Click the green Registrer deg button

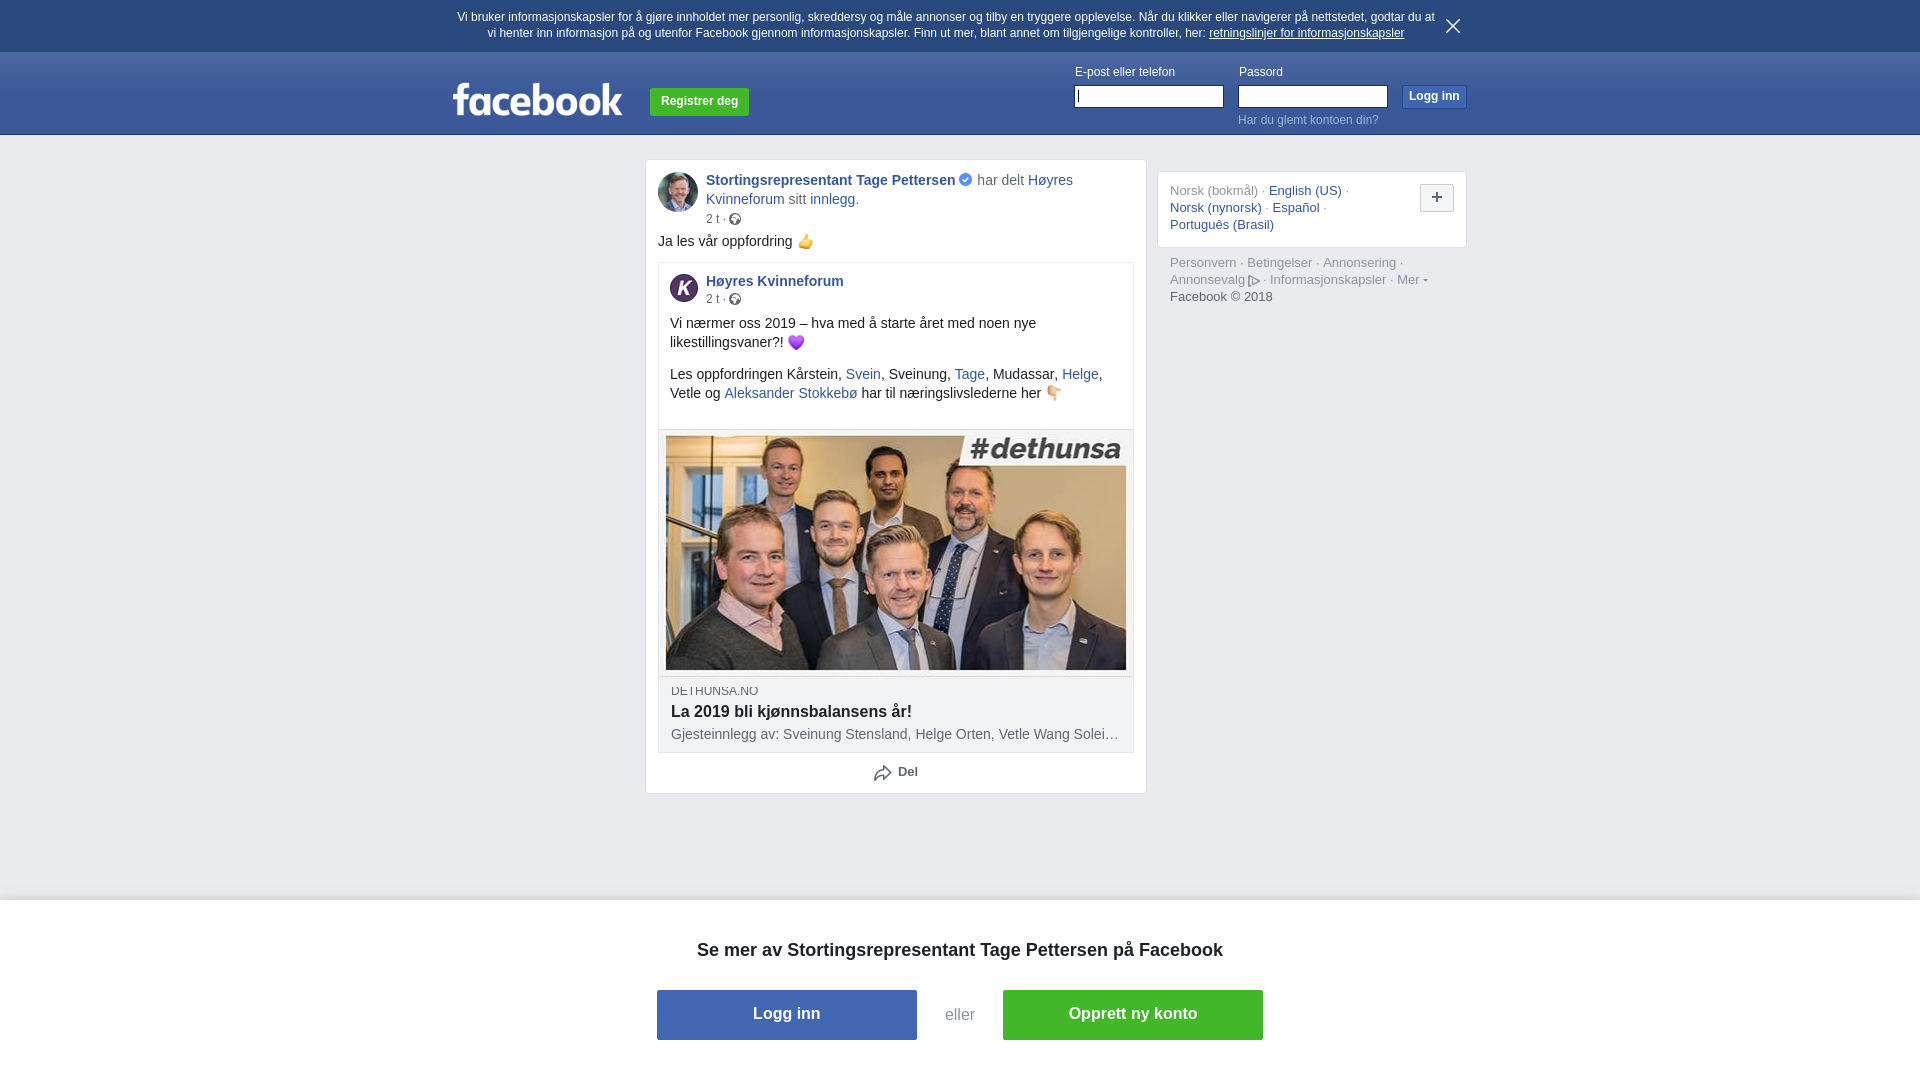(x=699, y=102)
